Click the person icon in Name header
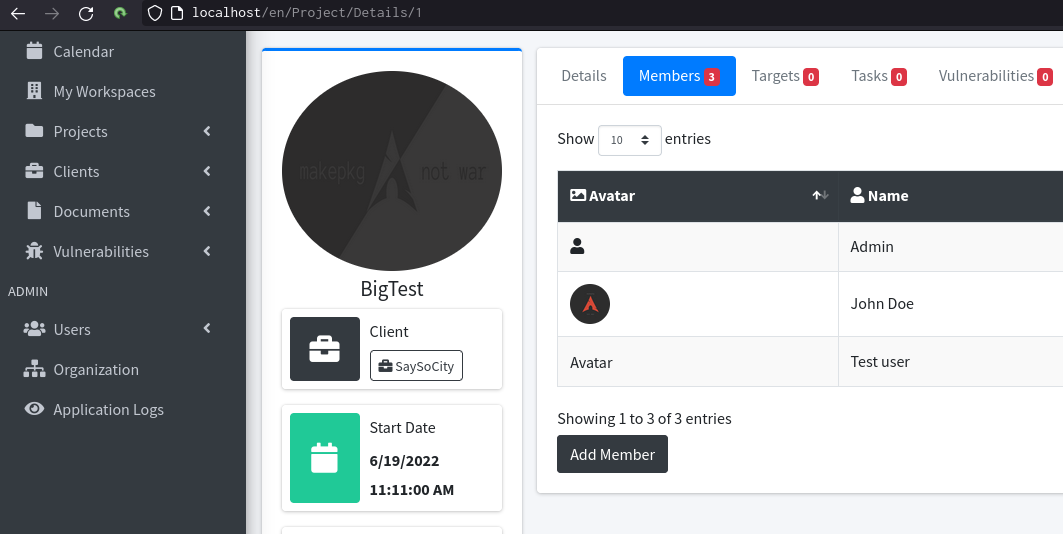The image size is (1063, 534). tap(857, 195)
